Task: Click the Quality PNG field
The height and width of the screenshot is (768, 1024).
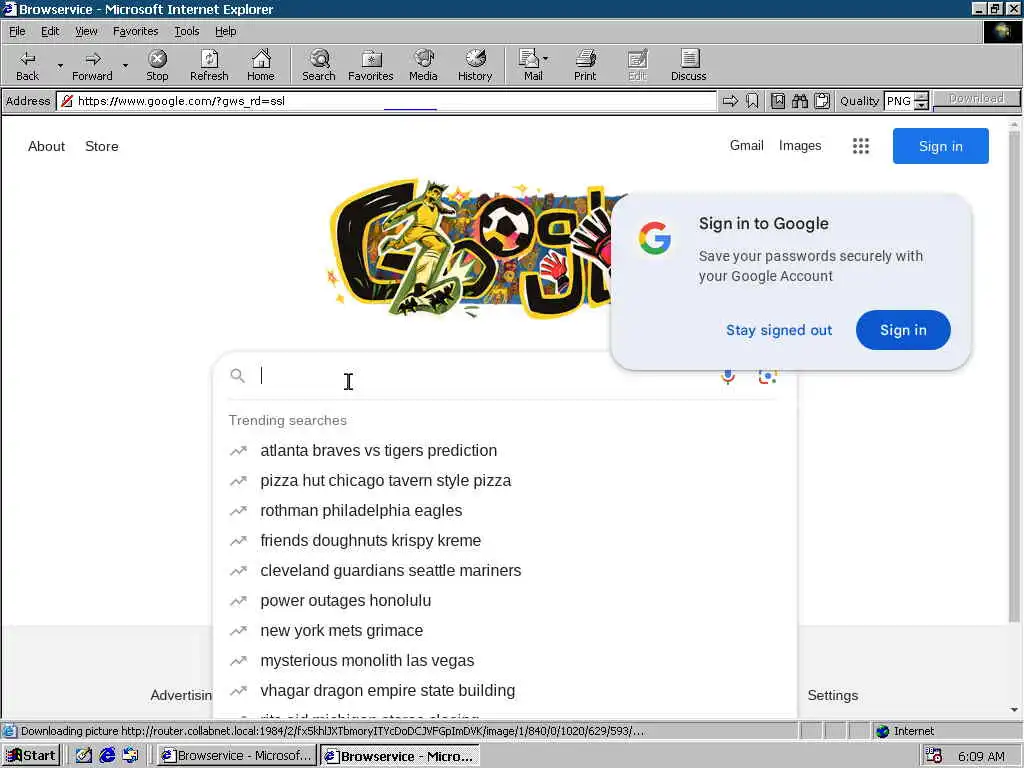Action: click(x=899, y=101)
